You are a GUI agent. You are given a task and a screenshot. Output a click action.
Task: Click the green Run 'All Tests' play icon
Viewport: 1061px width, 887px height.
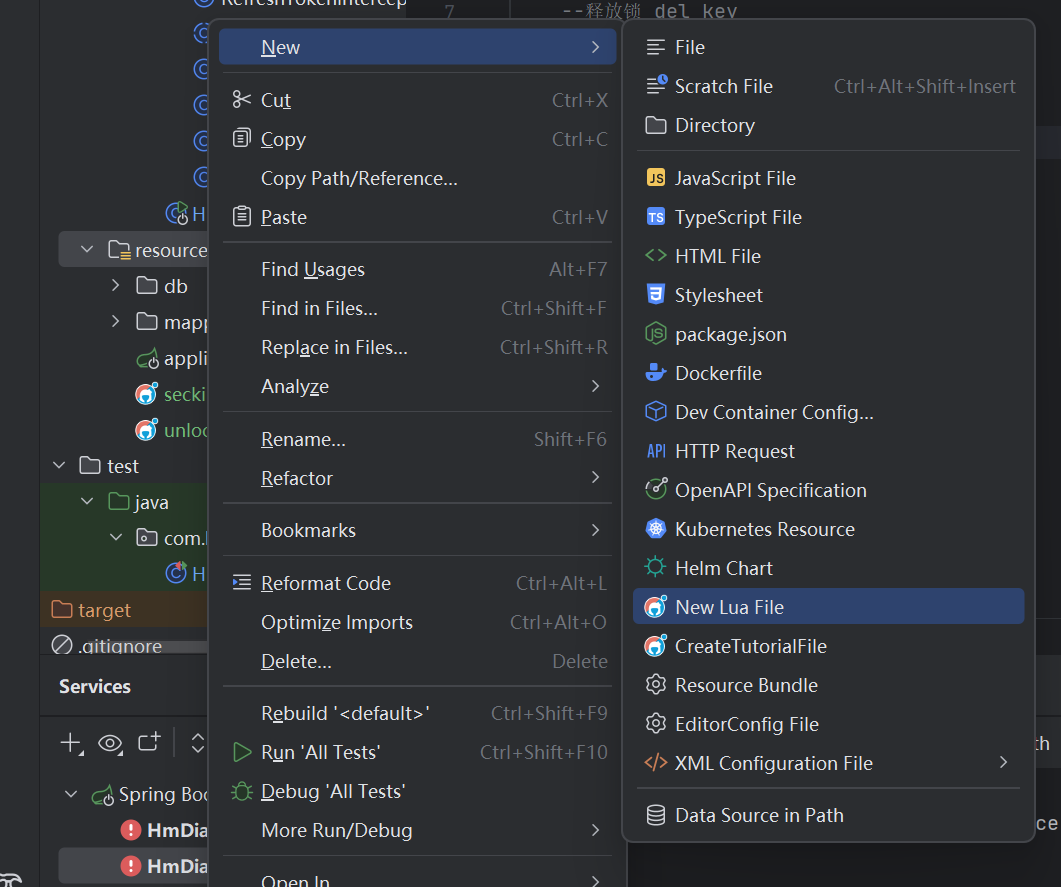(242, 752)
